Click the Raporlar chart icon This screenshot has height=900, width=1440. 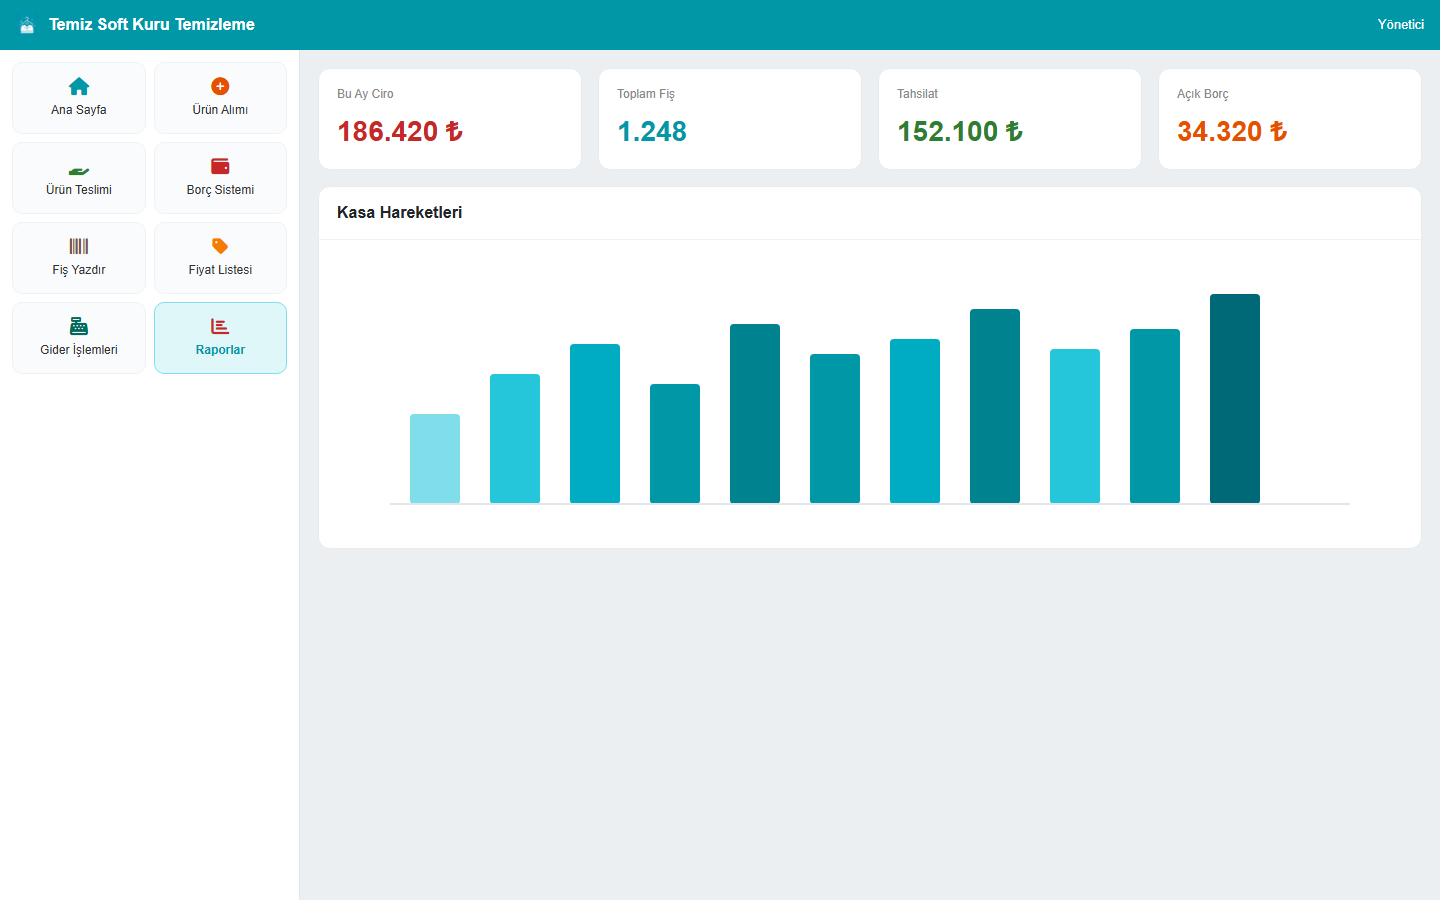pyautogui.click(x=220, y=326)
